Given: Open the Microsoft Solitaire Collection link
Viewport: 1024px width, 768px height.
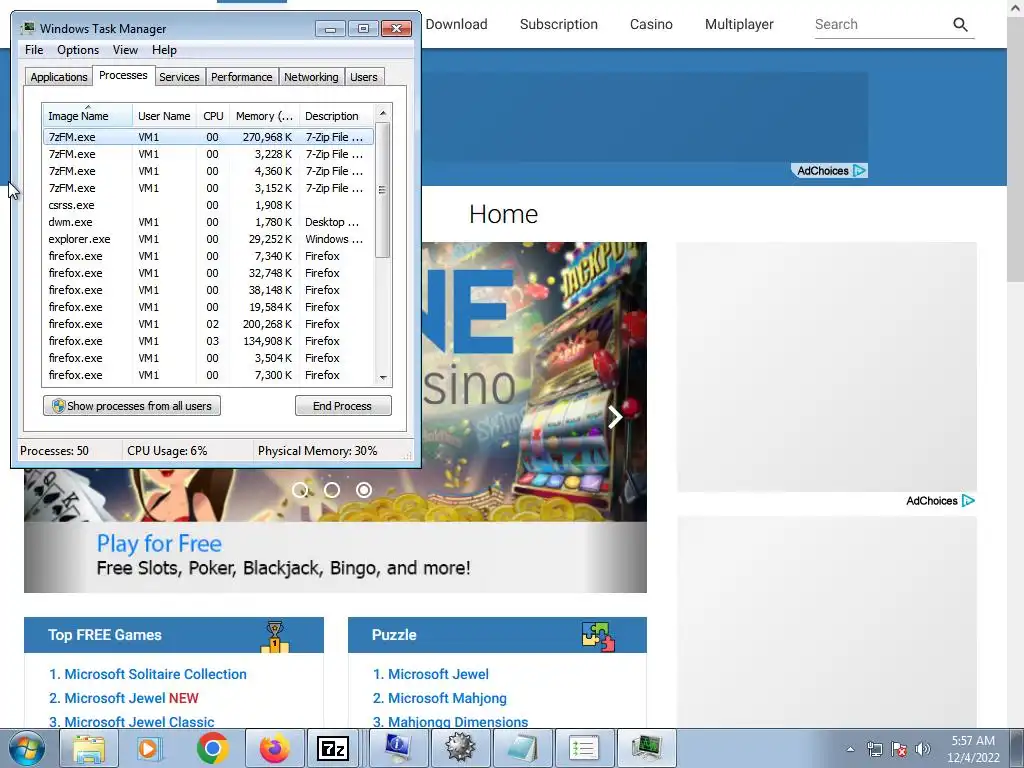Looking at the screenshot, I should [155, 674].
